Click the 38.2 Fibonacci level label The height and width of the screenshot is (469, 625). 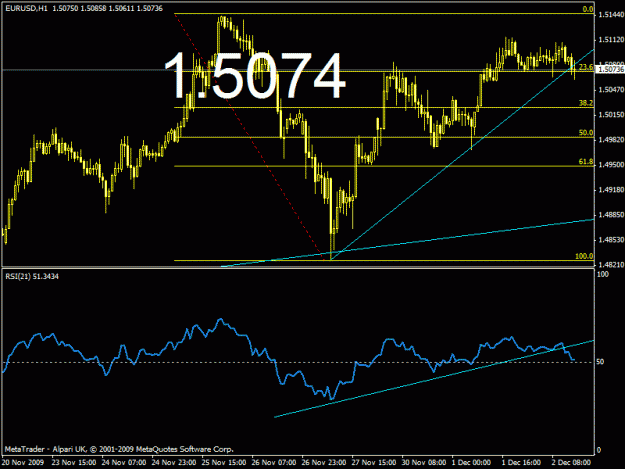pyautogui.click(x=586, y=103)
